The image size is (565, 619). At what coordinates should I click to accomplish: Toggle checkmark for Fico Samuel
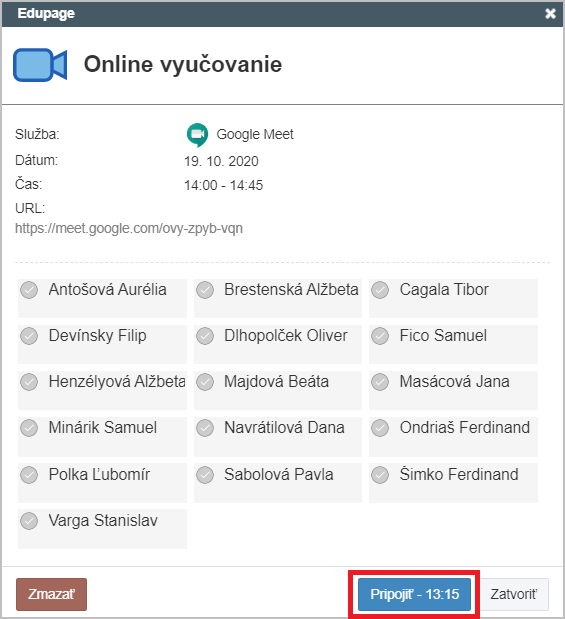click(380, 336)
